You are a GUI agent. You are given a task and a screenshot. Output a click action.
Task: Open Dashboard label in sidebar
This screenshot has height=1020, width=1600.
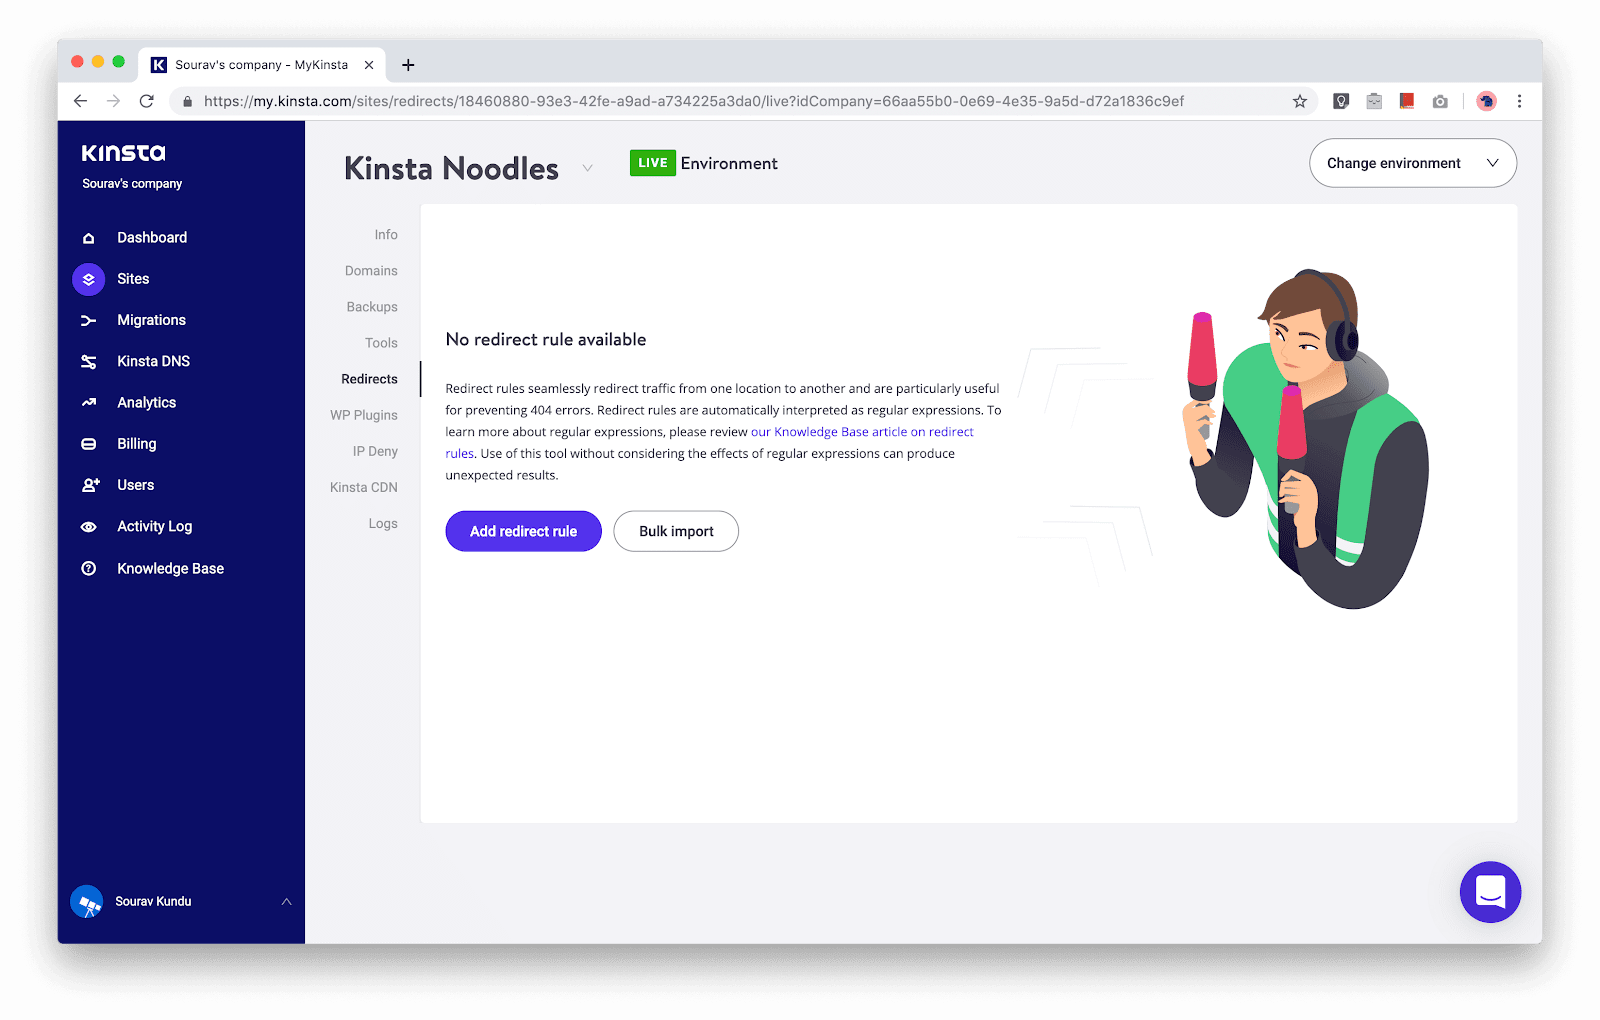[x=152, y=238]
